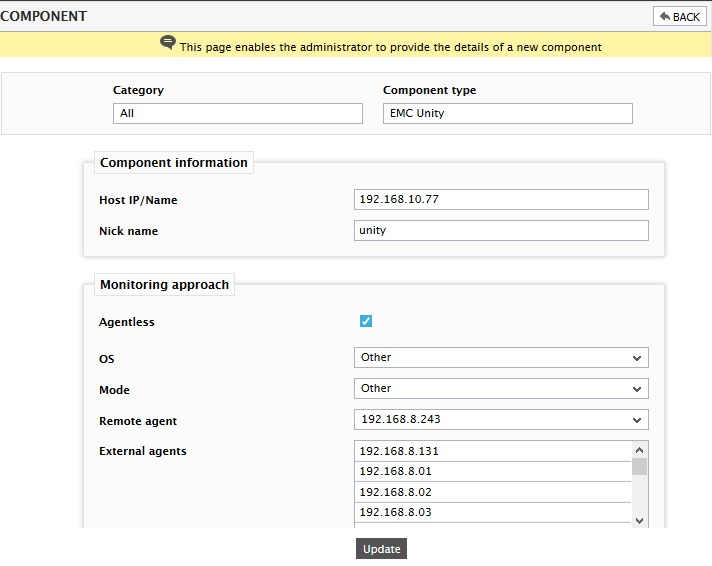Click the back arrow icon
The image size is (712, 566).
tap(665, 16)
